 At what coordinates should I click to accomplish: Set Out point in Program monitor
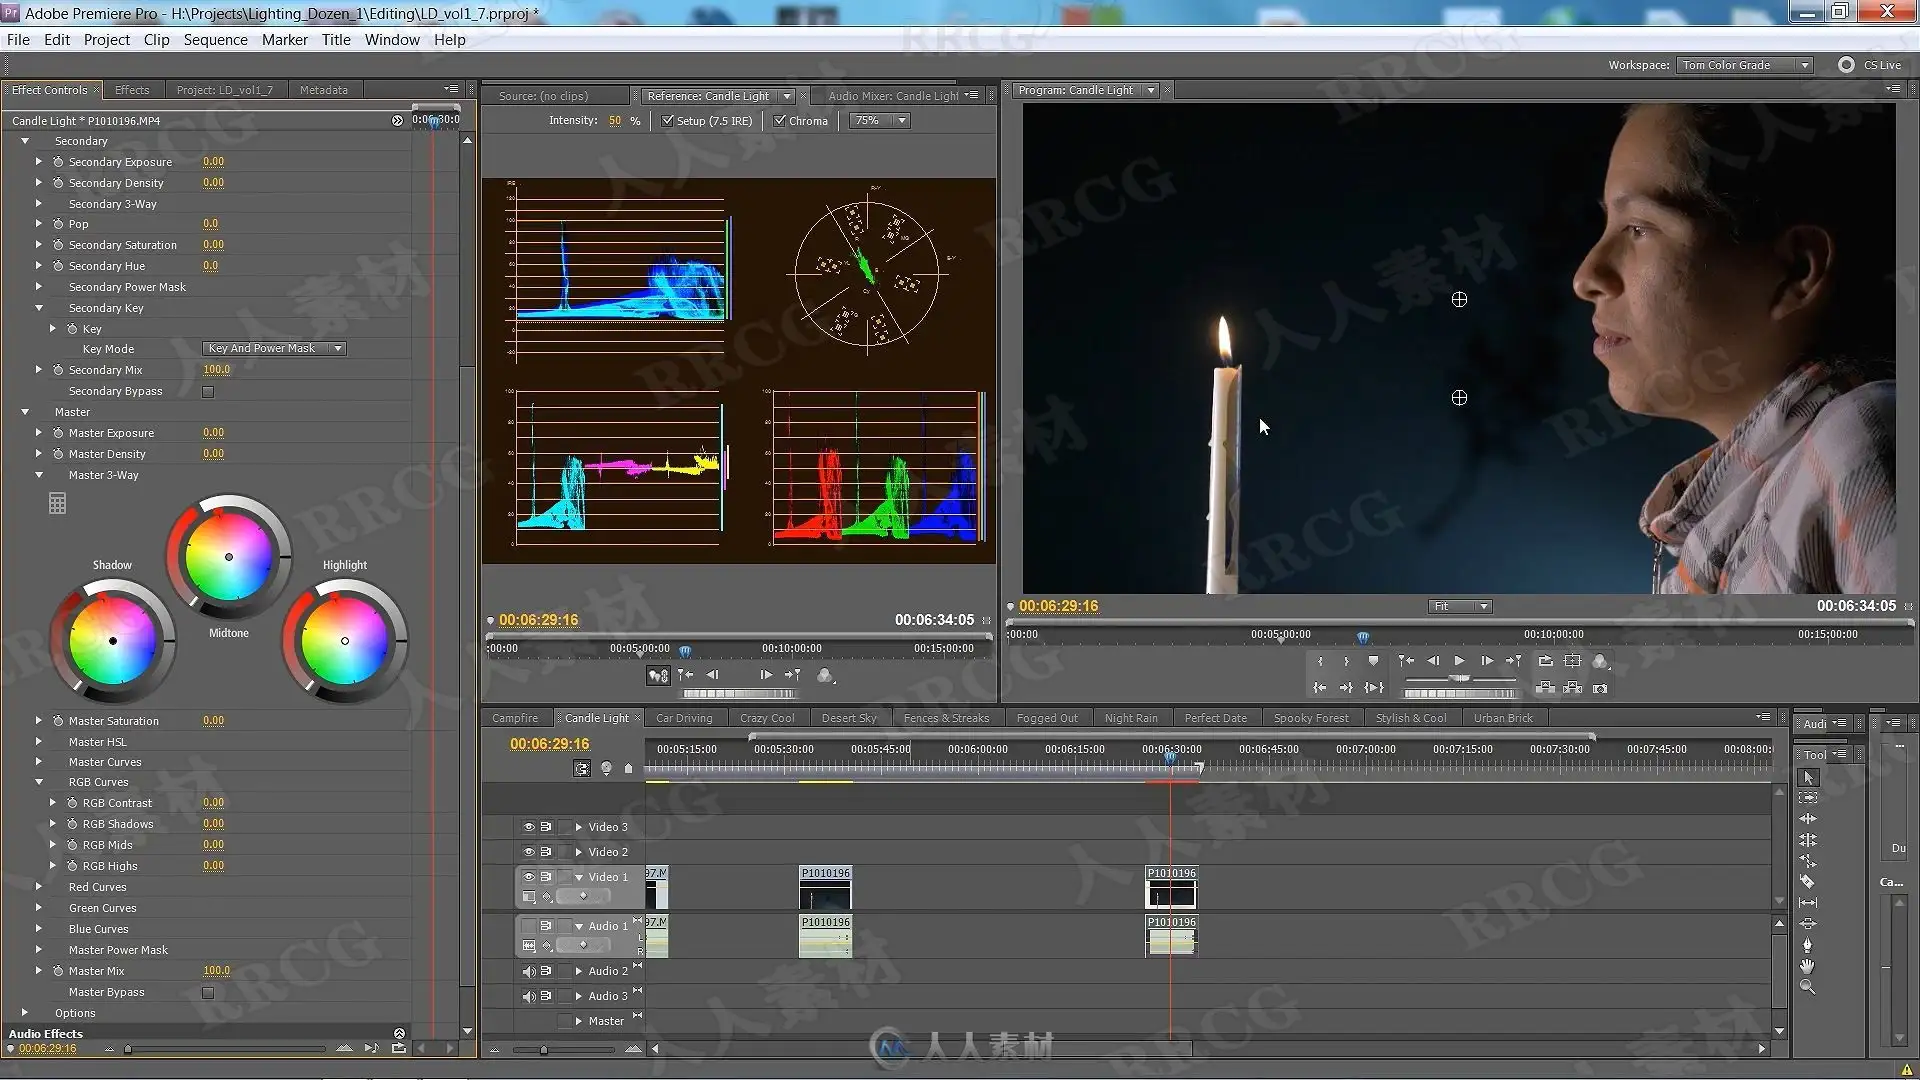[x=1347, y=661]
